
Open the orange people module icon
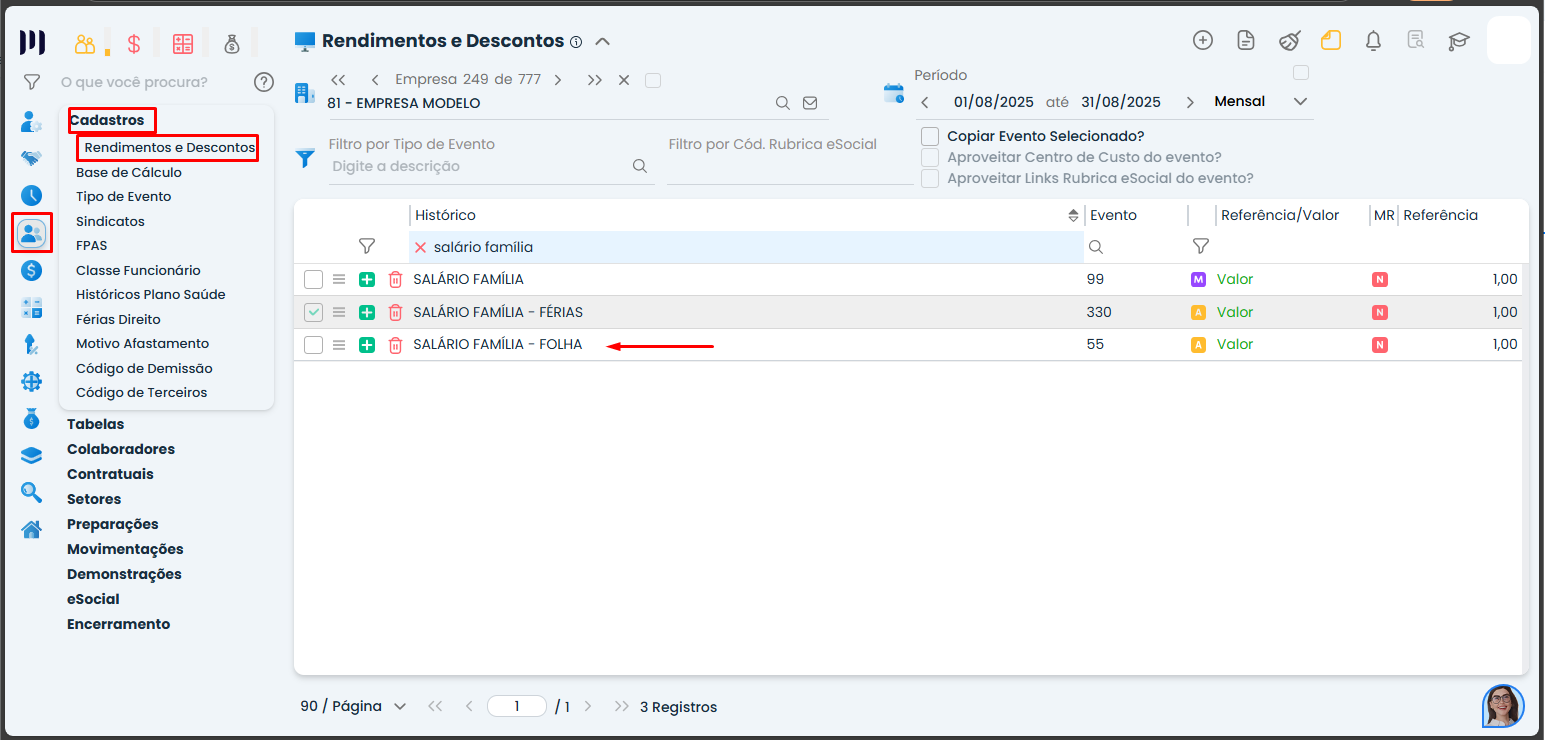[85, 44]
